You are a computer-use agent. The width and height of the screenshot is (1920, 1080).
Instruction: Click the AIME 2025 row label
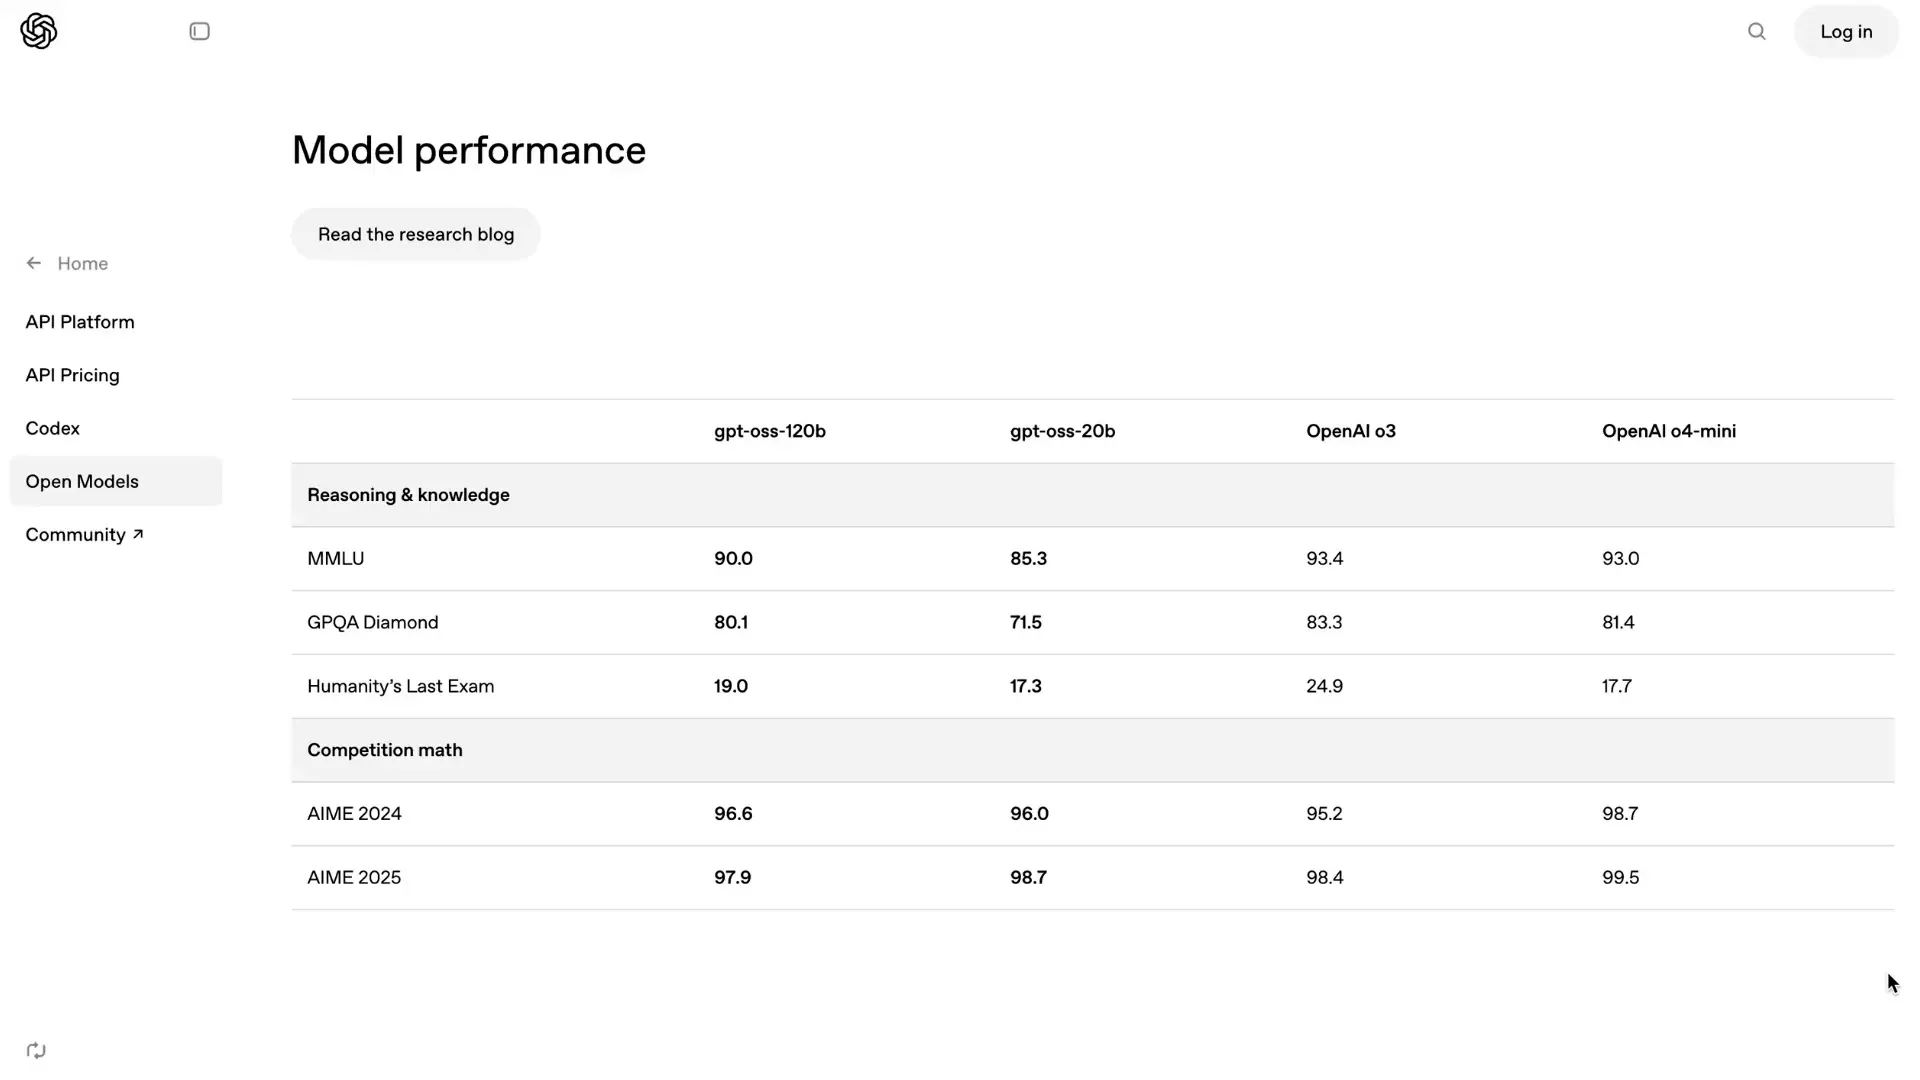pyautogui.click(x=354, y=877)
